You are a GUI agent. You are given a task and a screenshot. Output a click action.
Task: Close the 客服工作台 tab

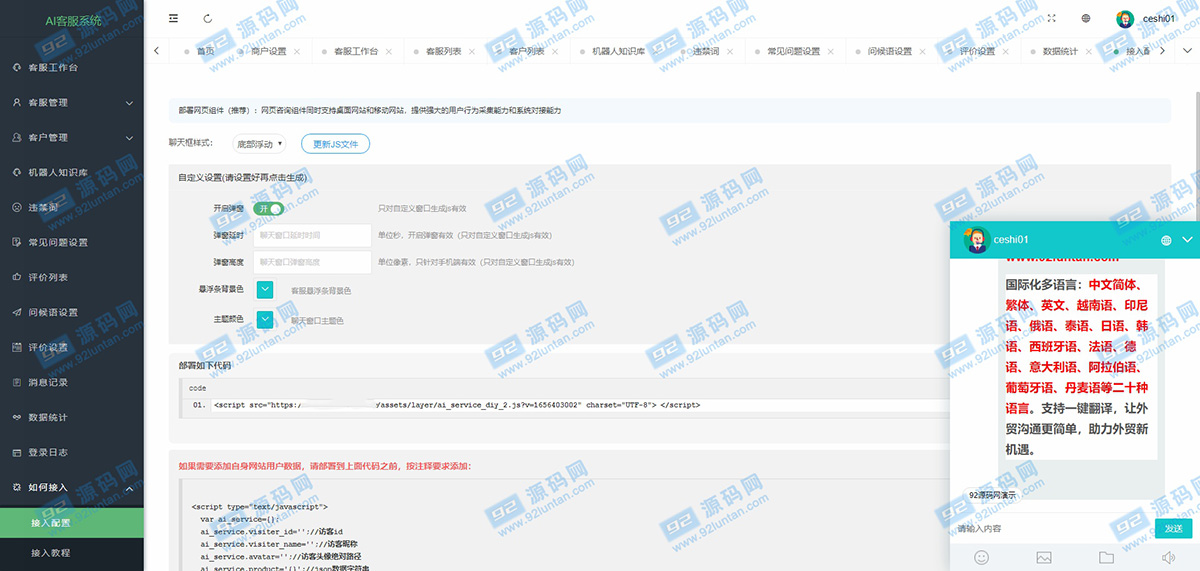coord(389,51)
